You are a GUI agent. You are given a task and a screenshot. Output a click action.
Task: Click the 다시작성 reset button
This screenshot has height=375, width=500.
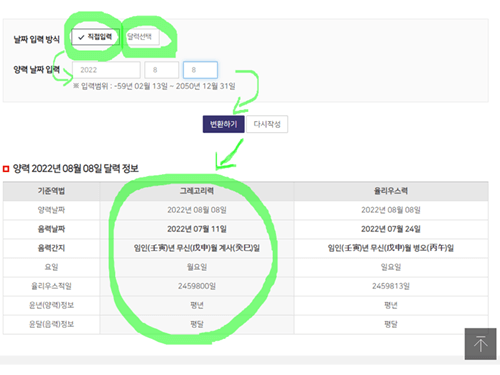[267, 124]
